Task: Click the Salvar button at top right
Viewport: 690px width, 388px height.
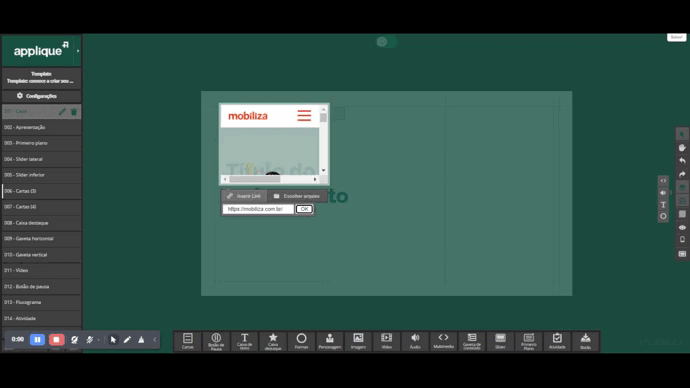Action: point(676,37)
